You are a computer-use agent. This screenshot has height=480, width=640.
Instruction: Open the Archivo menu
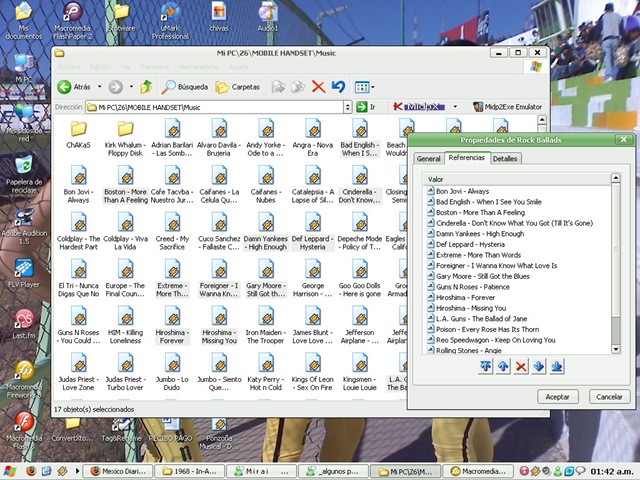[x=69, y=67]
